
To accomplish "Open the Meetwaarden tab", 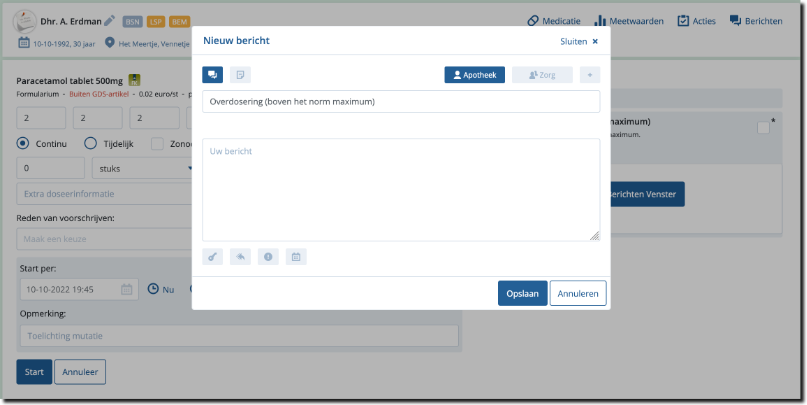I will [628, 21].
